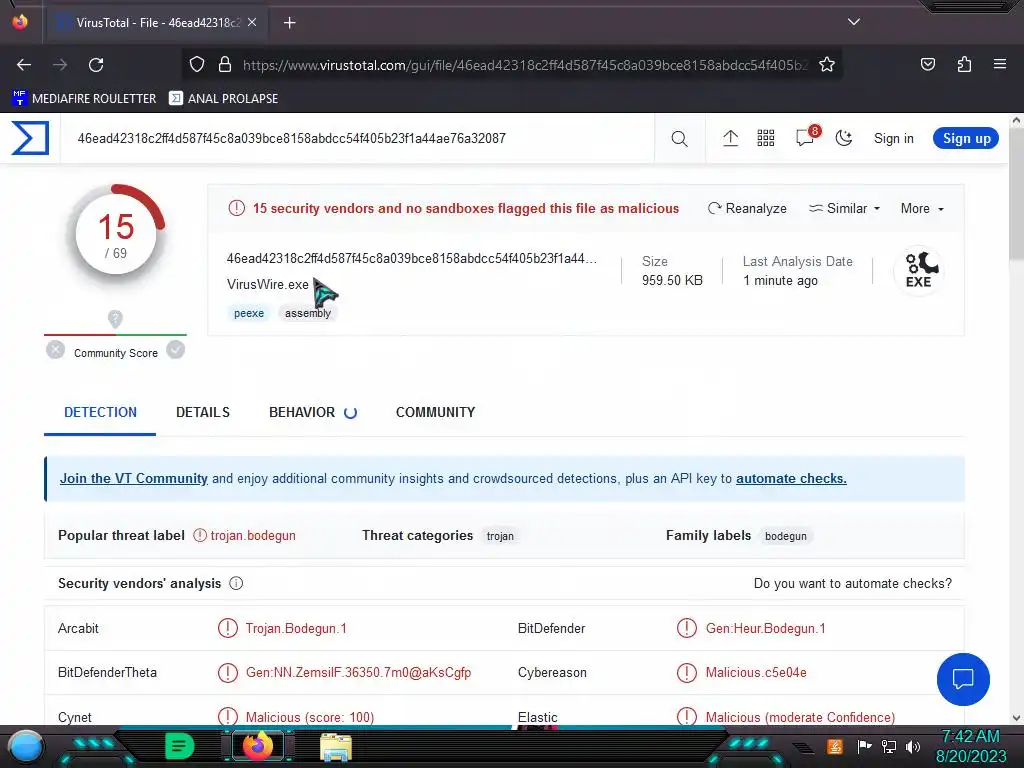Open Start orb menu
This screenshot has height=768, width=1024.
(x=26, y=748)
